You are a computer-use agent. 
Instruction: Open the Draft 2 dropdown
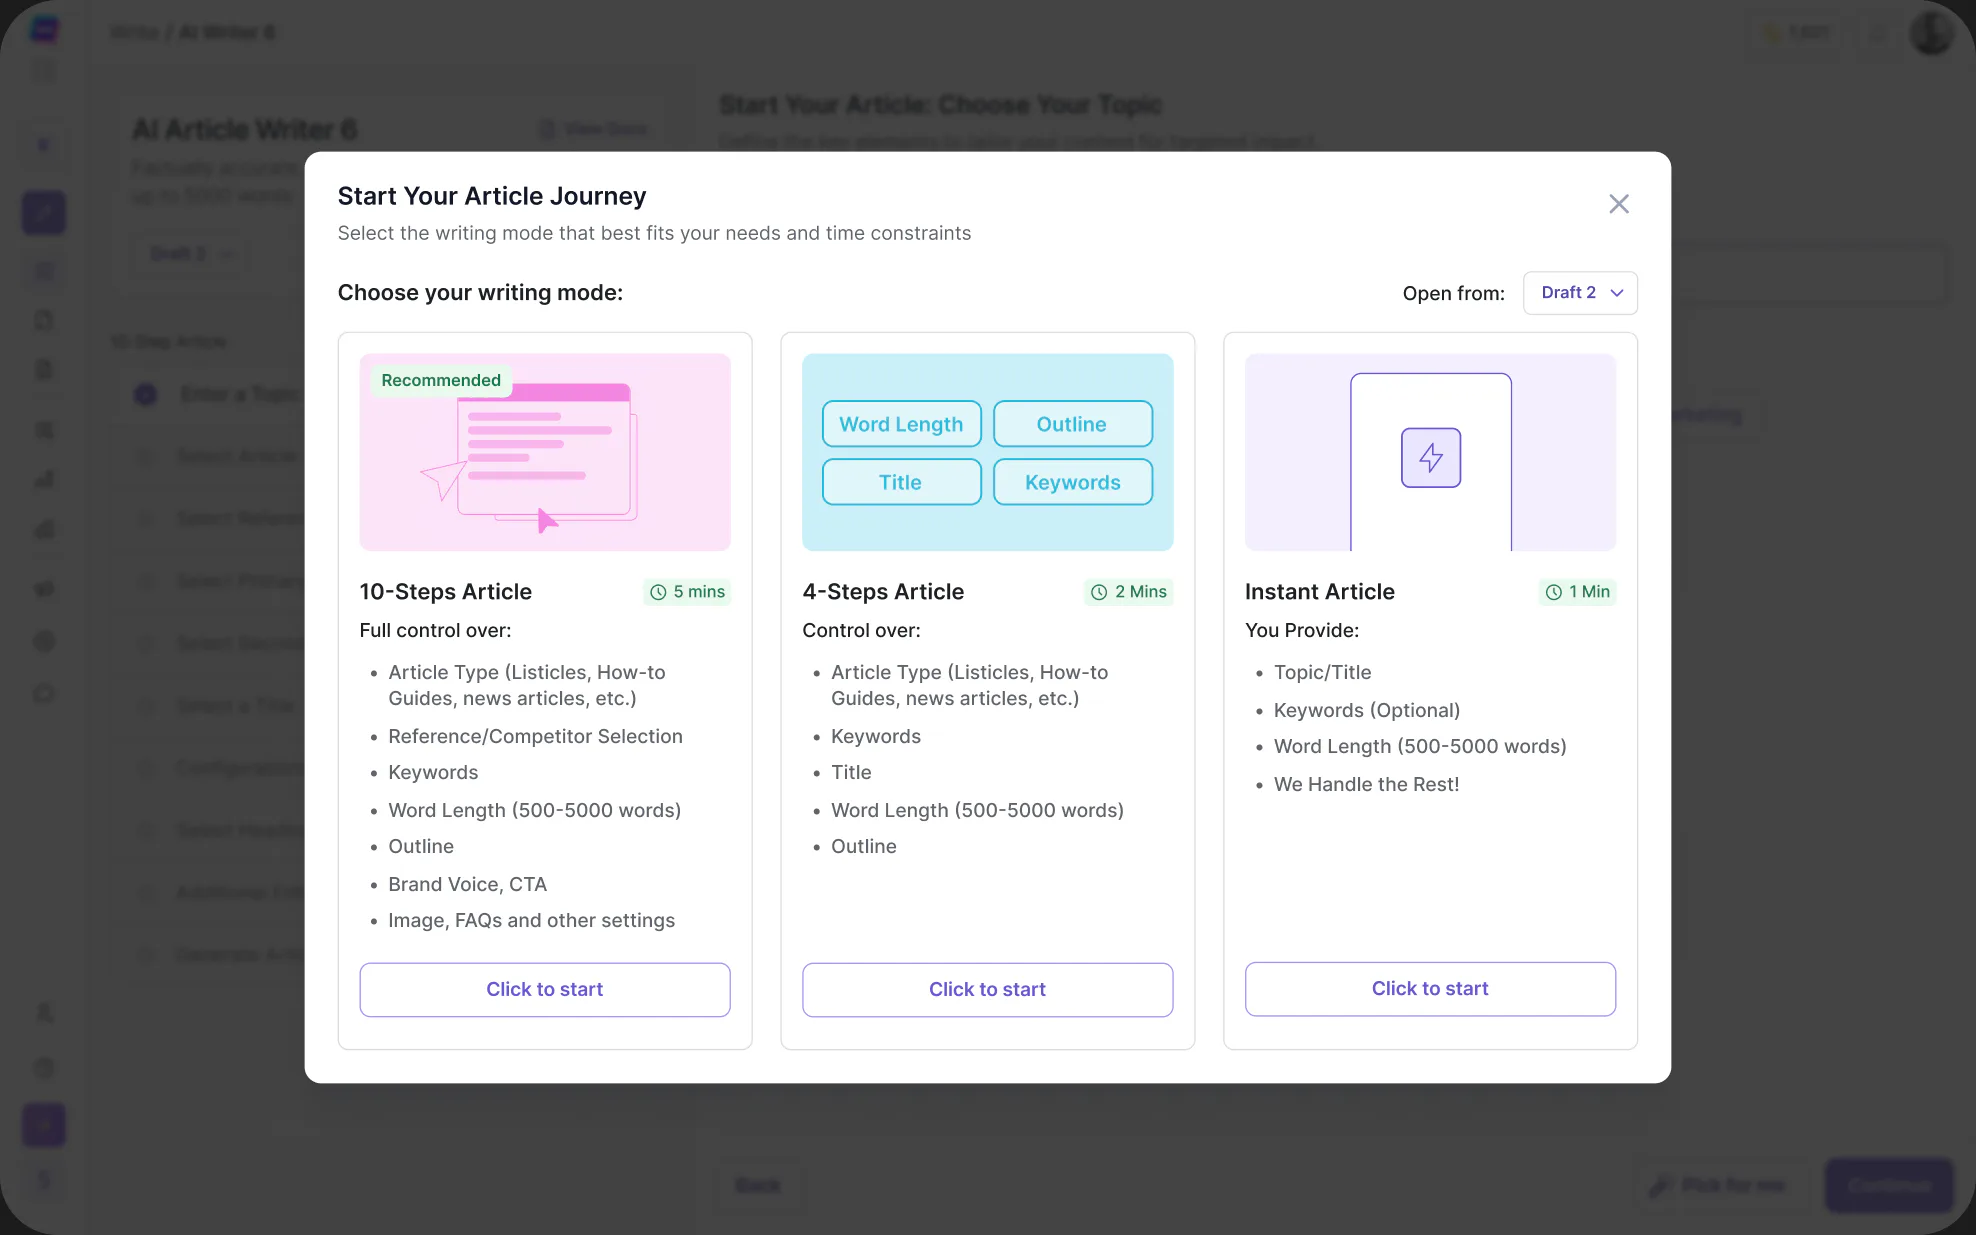[1580, 293]
